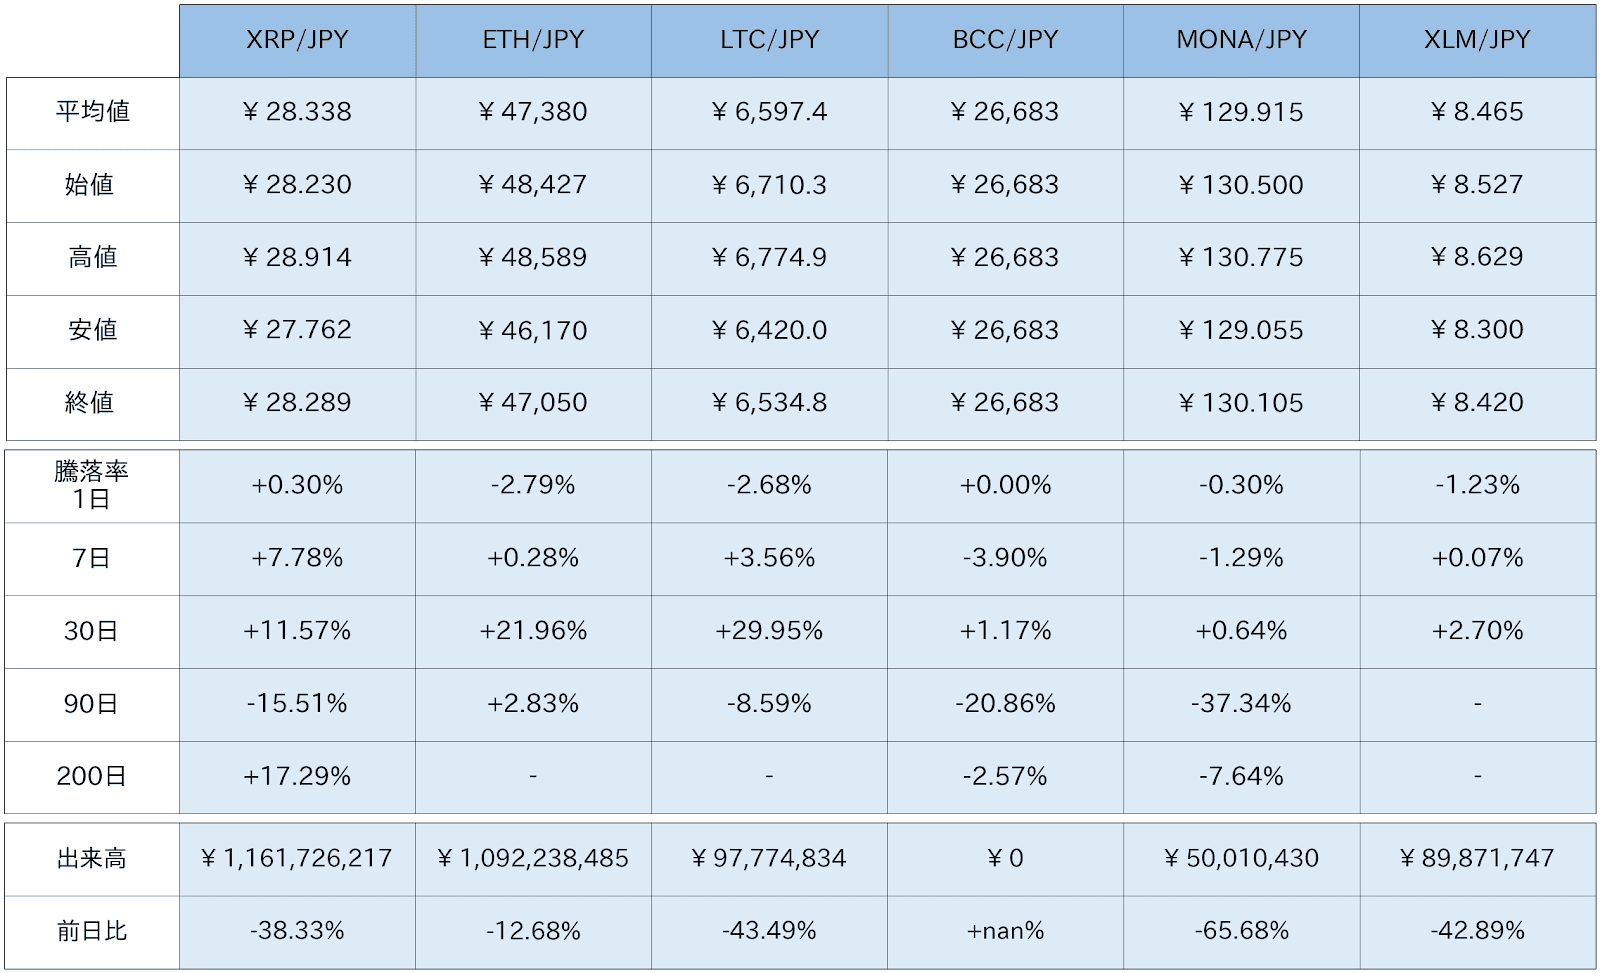
Task: Click the 平均値 row label
Action: [x=92, y=112]
